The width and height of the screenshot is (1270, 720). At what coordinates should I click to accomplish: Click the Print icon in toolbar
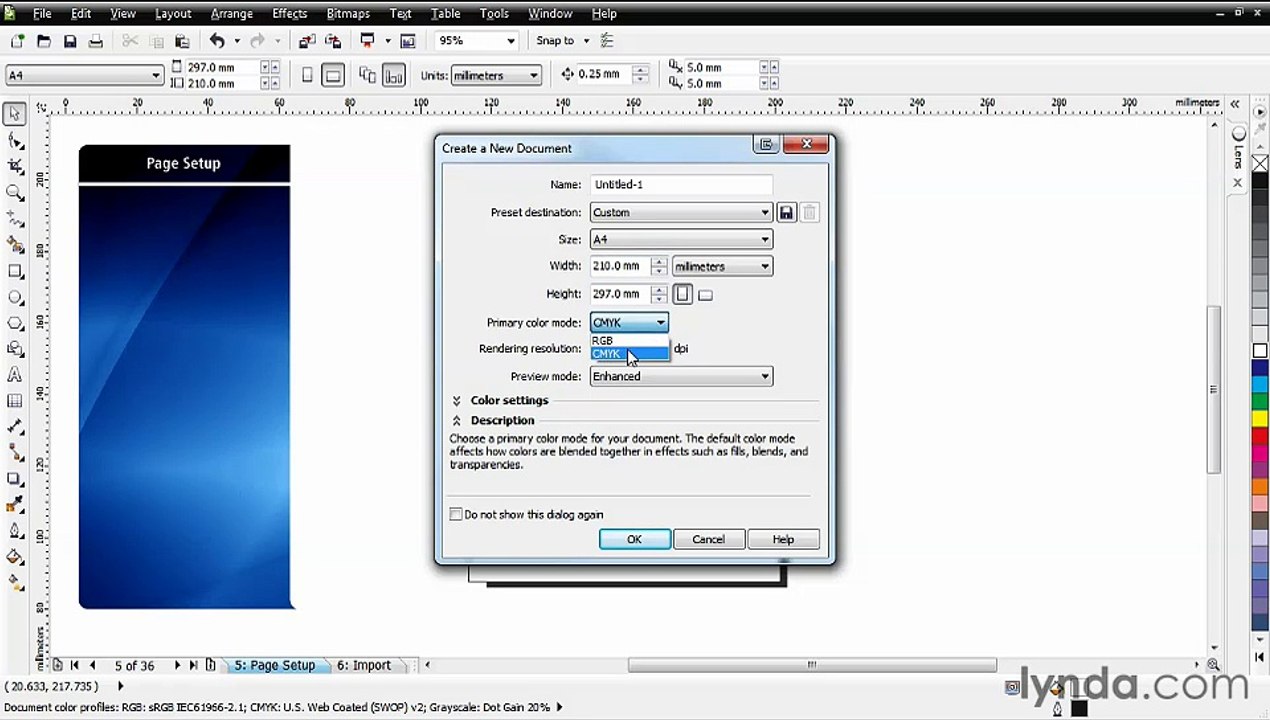point(96,41)
